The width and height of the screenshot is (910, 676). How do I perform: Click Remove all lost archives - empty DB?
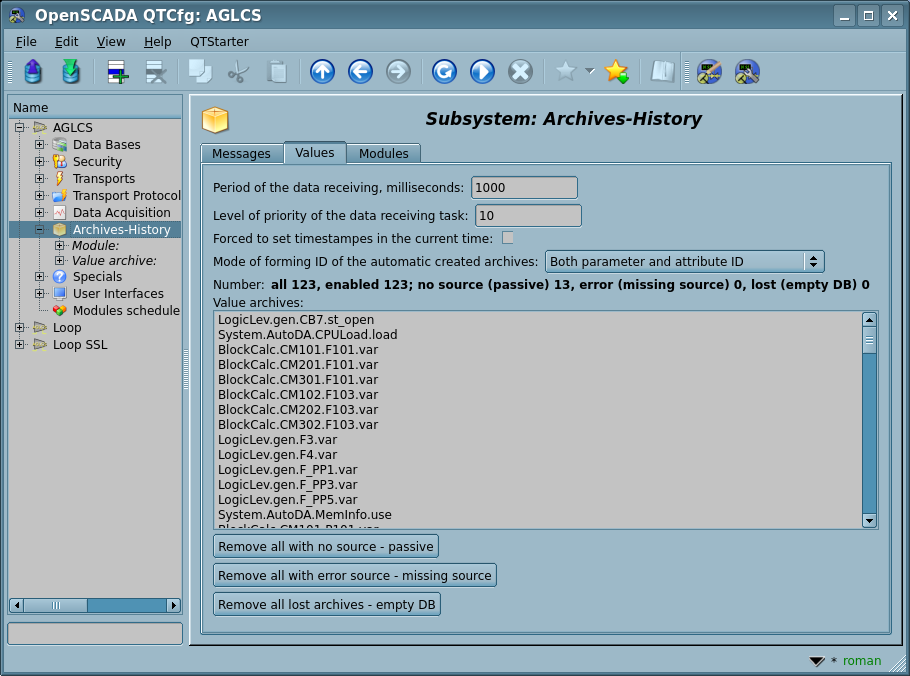coord(327,605)
